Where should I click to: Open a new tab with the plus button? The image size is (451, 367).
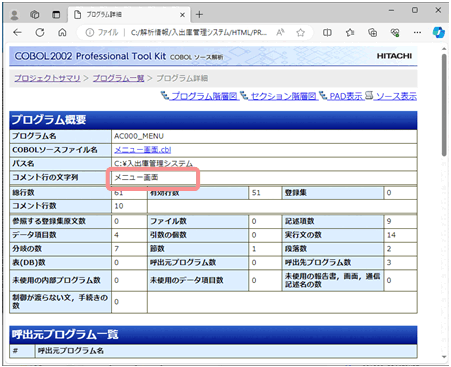pos(199,14)
